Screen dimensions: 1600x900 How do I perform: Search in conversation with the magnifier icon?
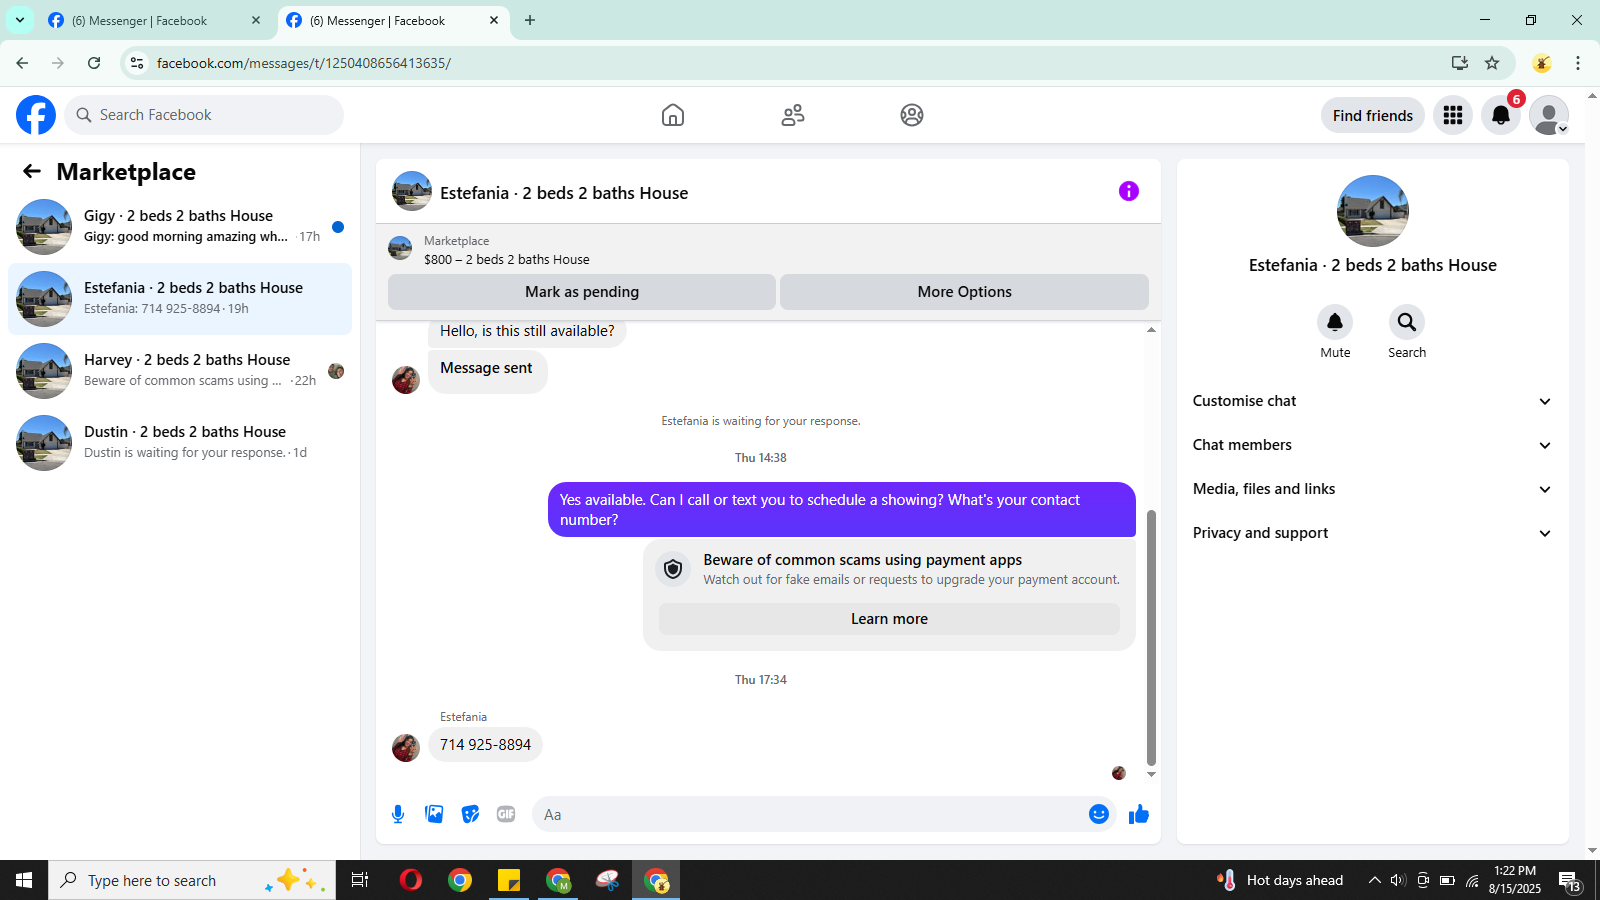1407,322
